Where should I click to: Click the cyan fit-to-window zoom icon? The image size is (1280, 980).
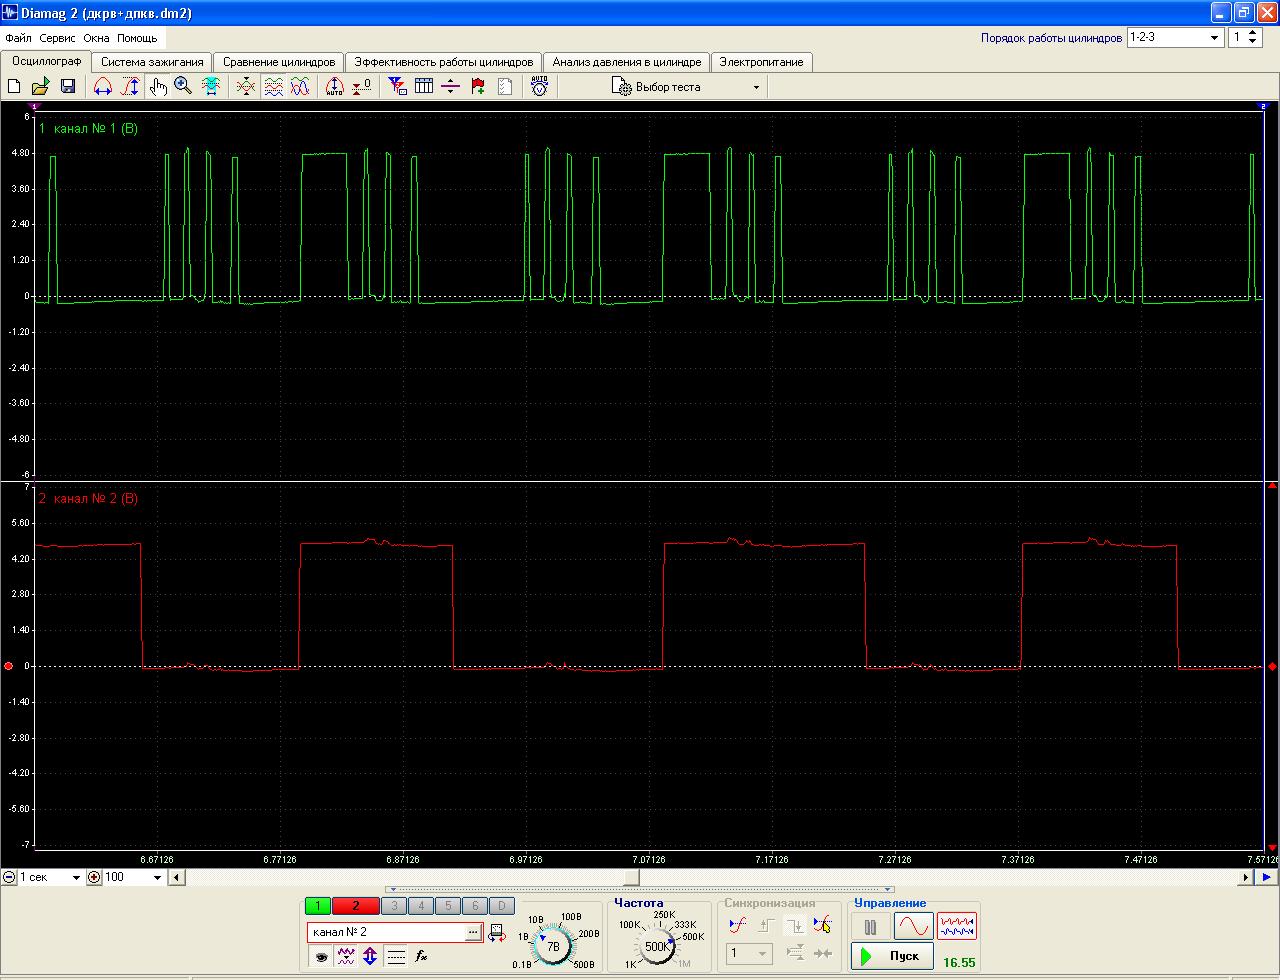click(x=211, y=87)
